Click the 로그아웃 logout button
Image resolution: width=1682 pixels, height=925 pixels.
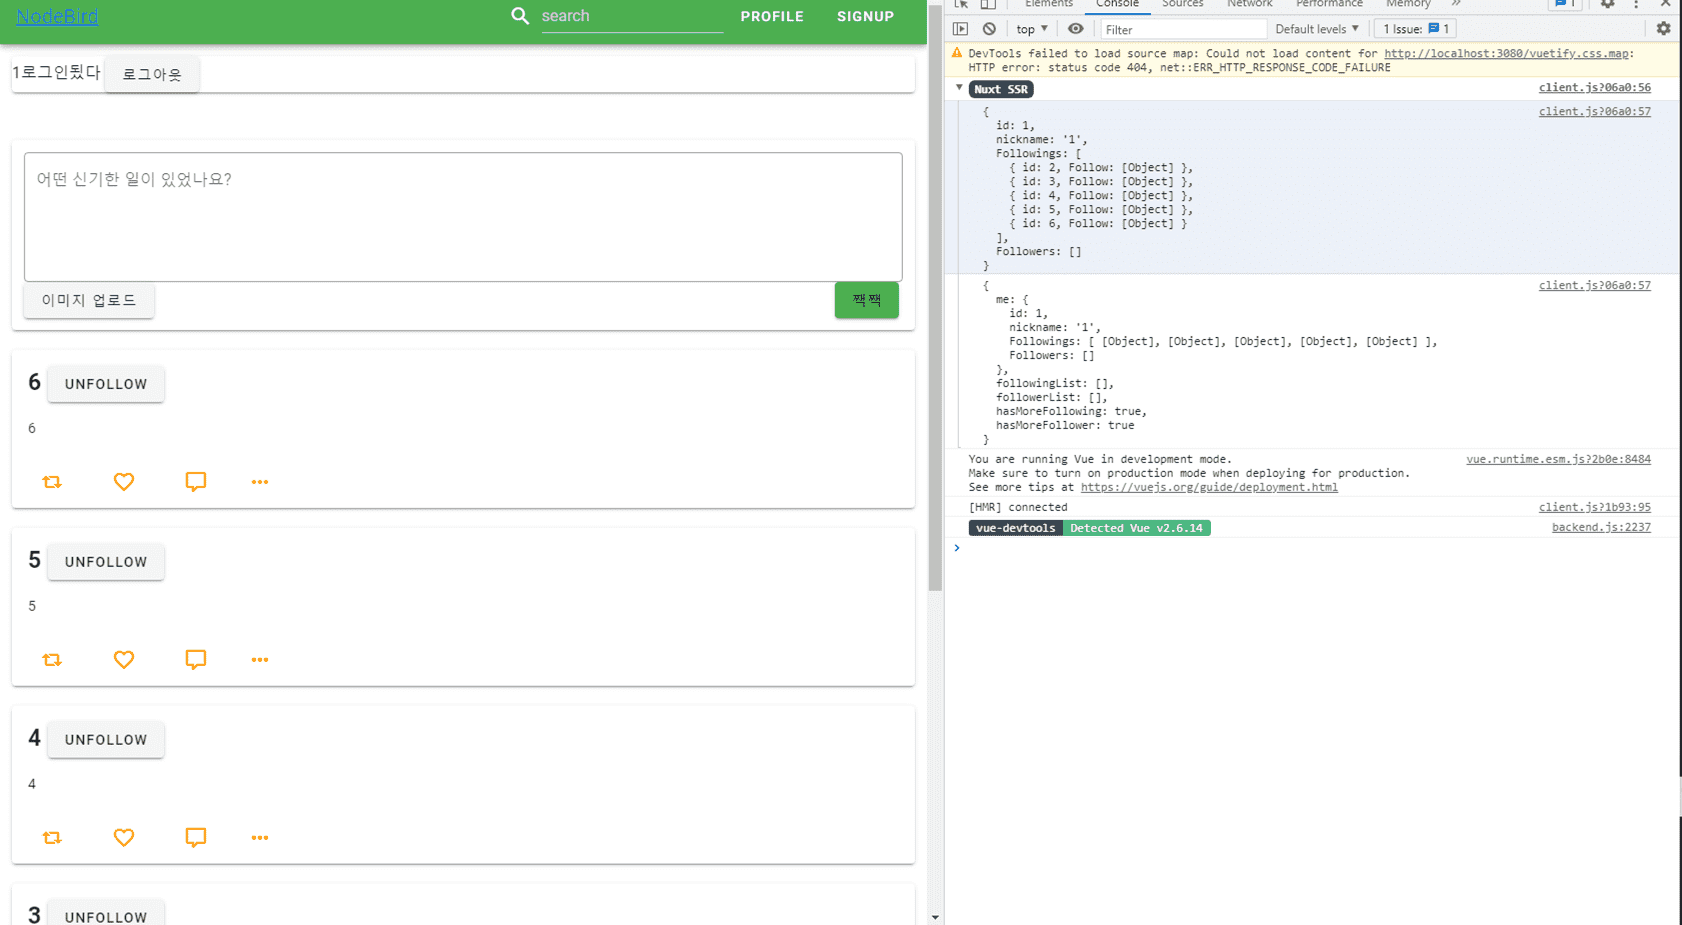152,74
